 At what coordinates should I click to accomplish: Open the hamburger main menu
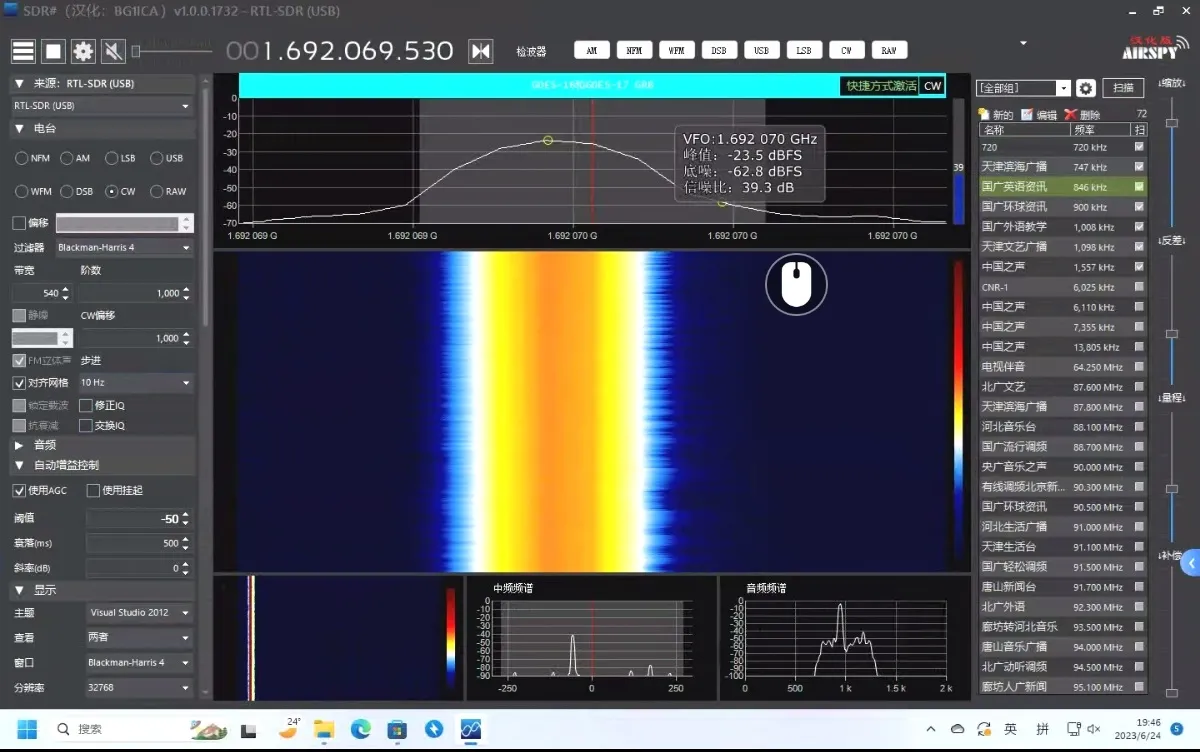[x=23, y=51]
